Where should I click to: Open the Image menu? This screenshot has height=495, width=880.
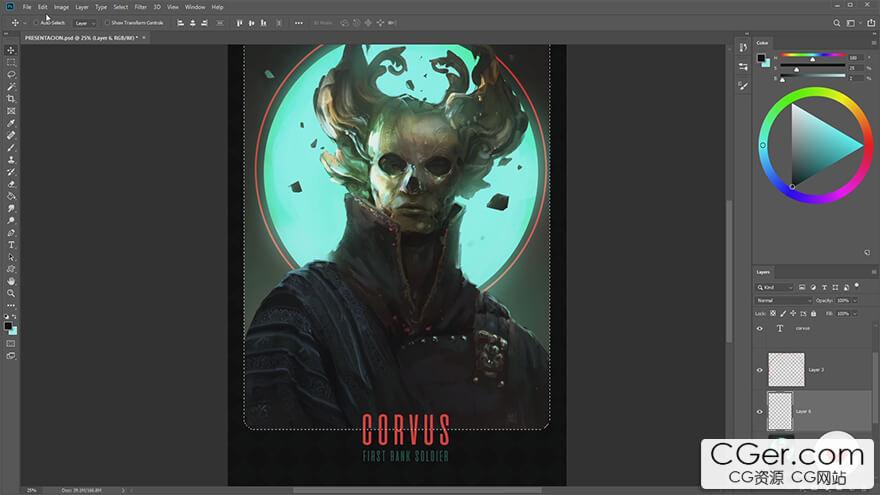pos(61,7)
